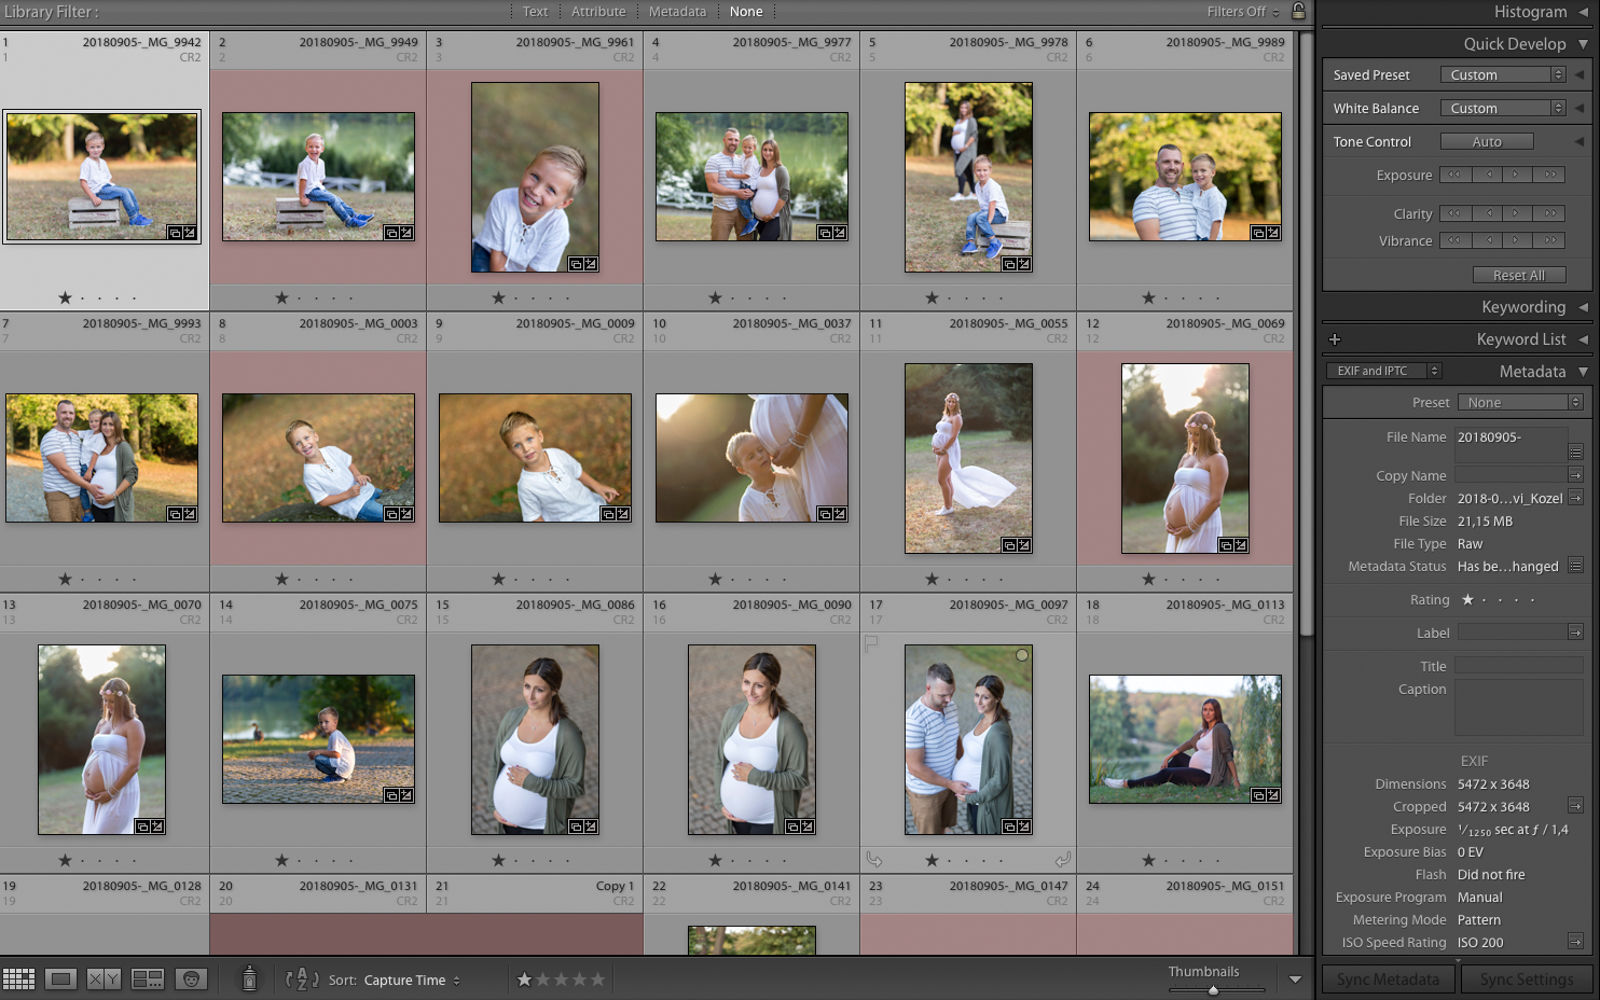The image size is (1600, 1000).
Task: Click rating star under MG_9949 thumbnail
Action: click(x=282, y=298)
